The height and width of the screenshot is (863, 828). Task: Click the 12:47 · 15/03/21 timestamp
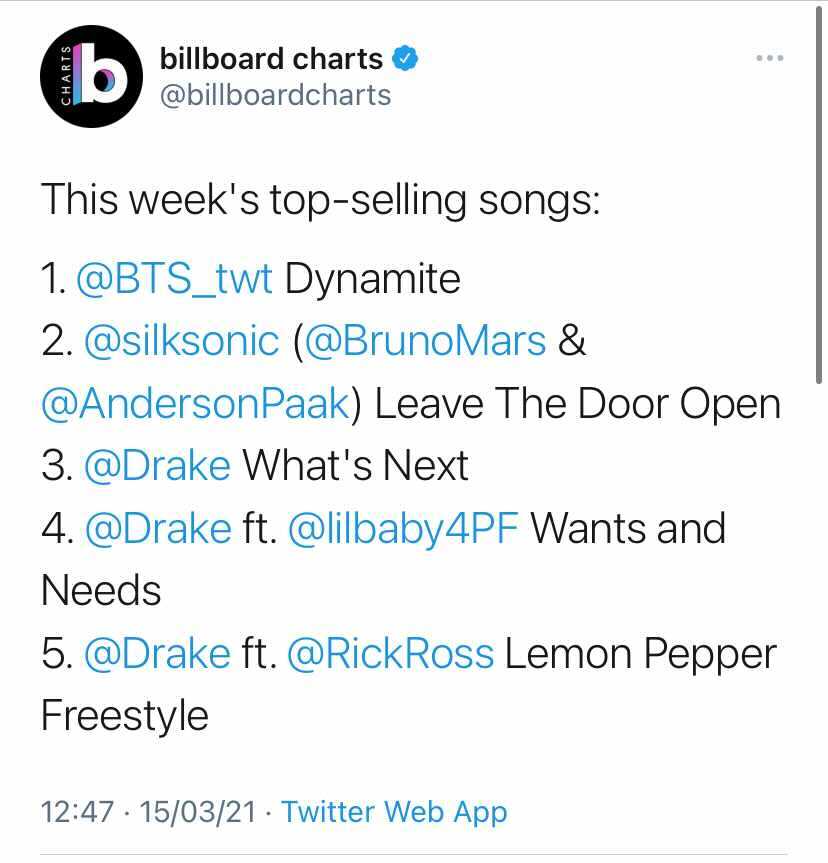(149, 812)
